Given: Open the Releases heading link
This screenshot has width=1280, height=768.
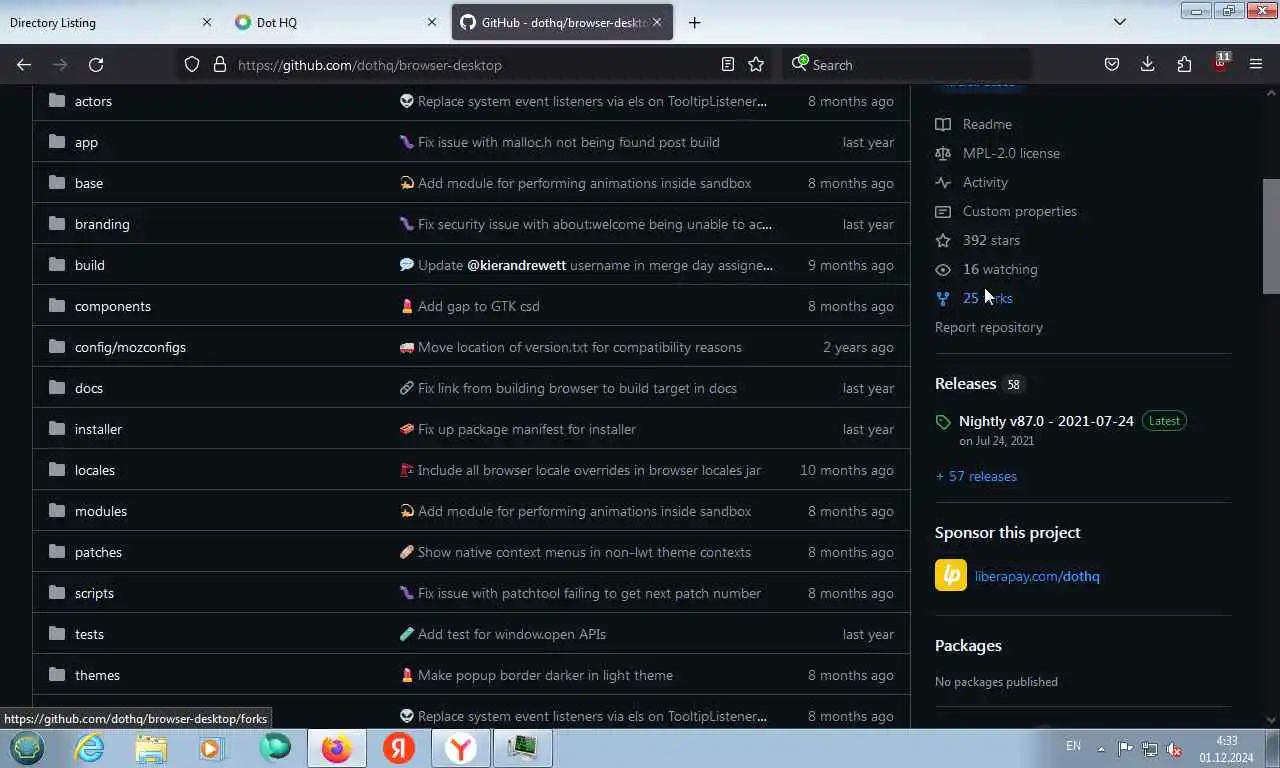Looking at the screenshot, I should tap(978, 384).
